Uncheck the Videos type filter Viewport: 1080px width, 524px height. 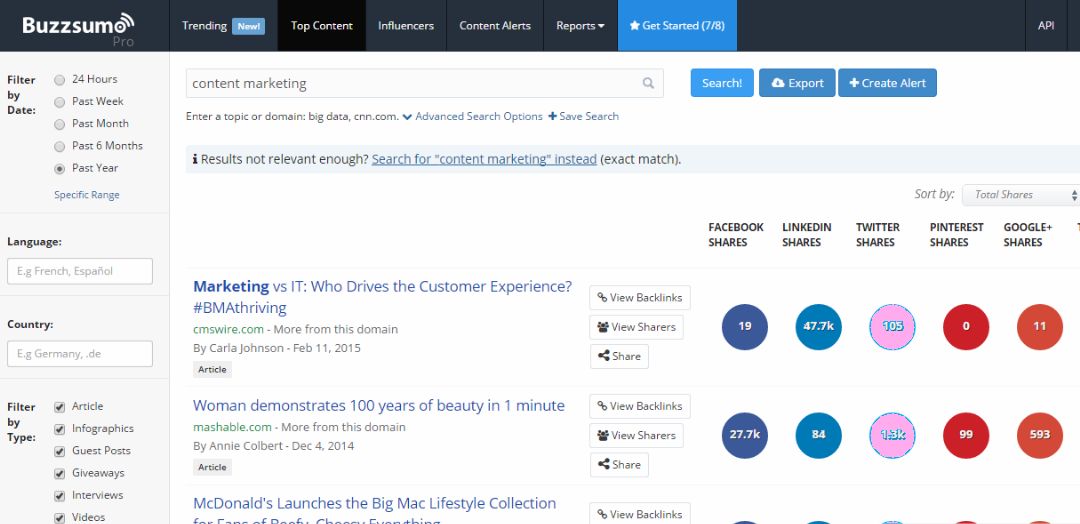pos(60,518)
